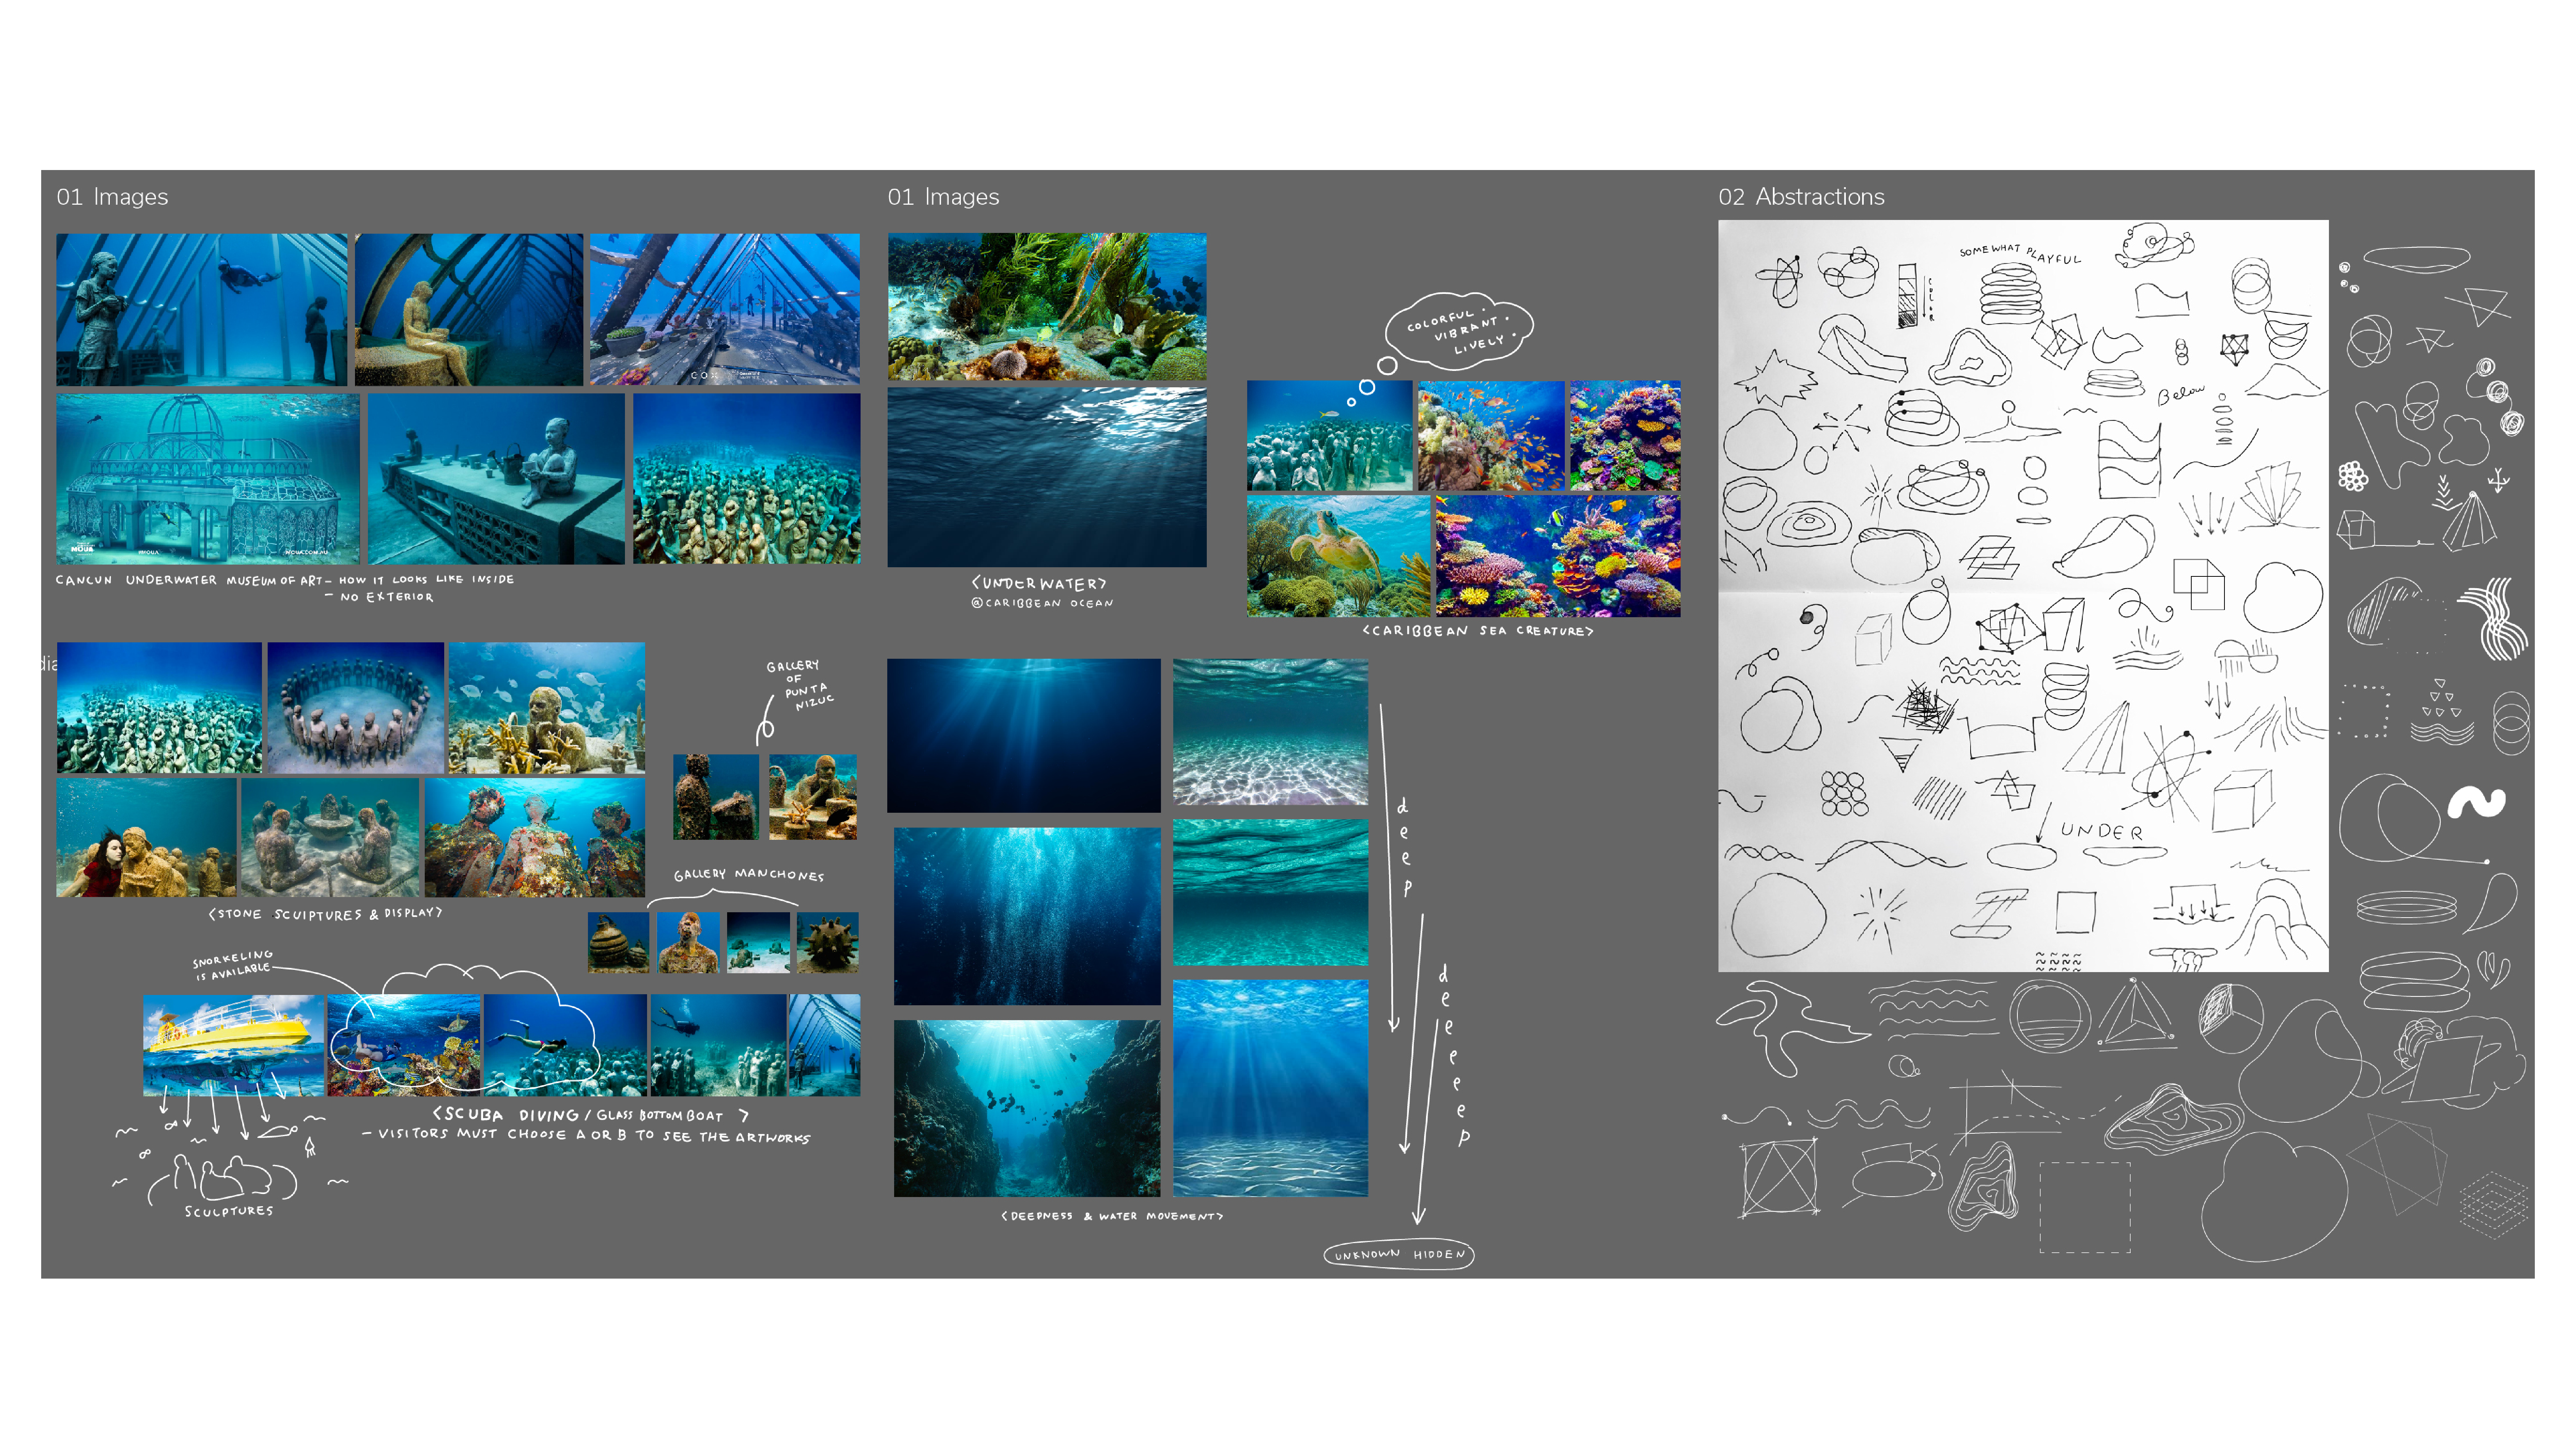Click the crossed-out square sketch doodle
2576x1449 pixels.
(x=1779, y=1178)
